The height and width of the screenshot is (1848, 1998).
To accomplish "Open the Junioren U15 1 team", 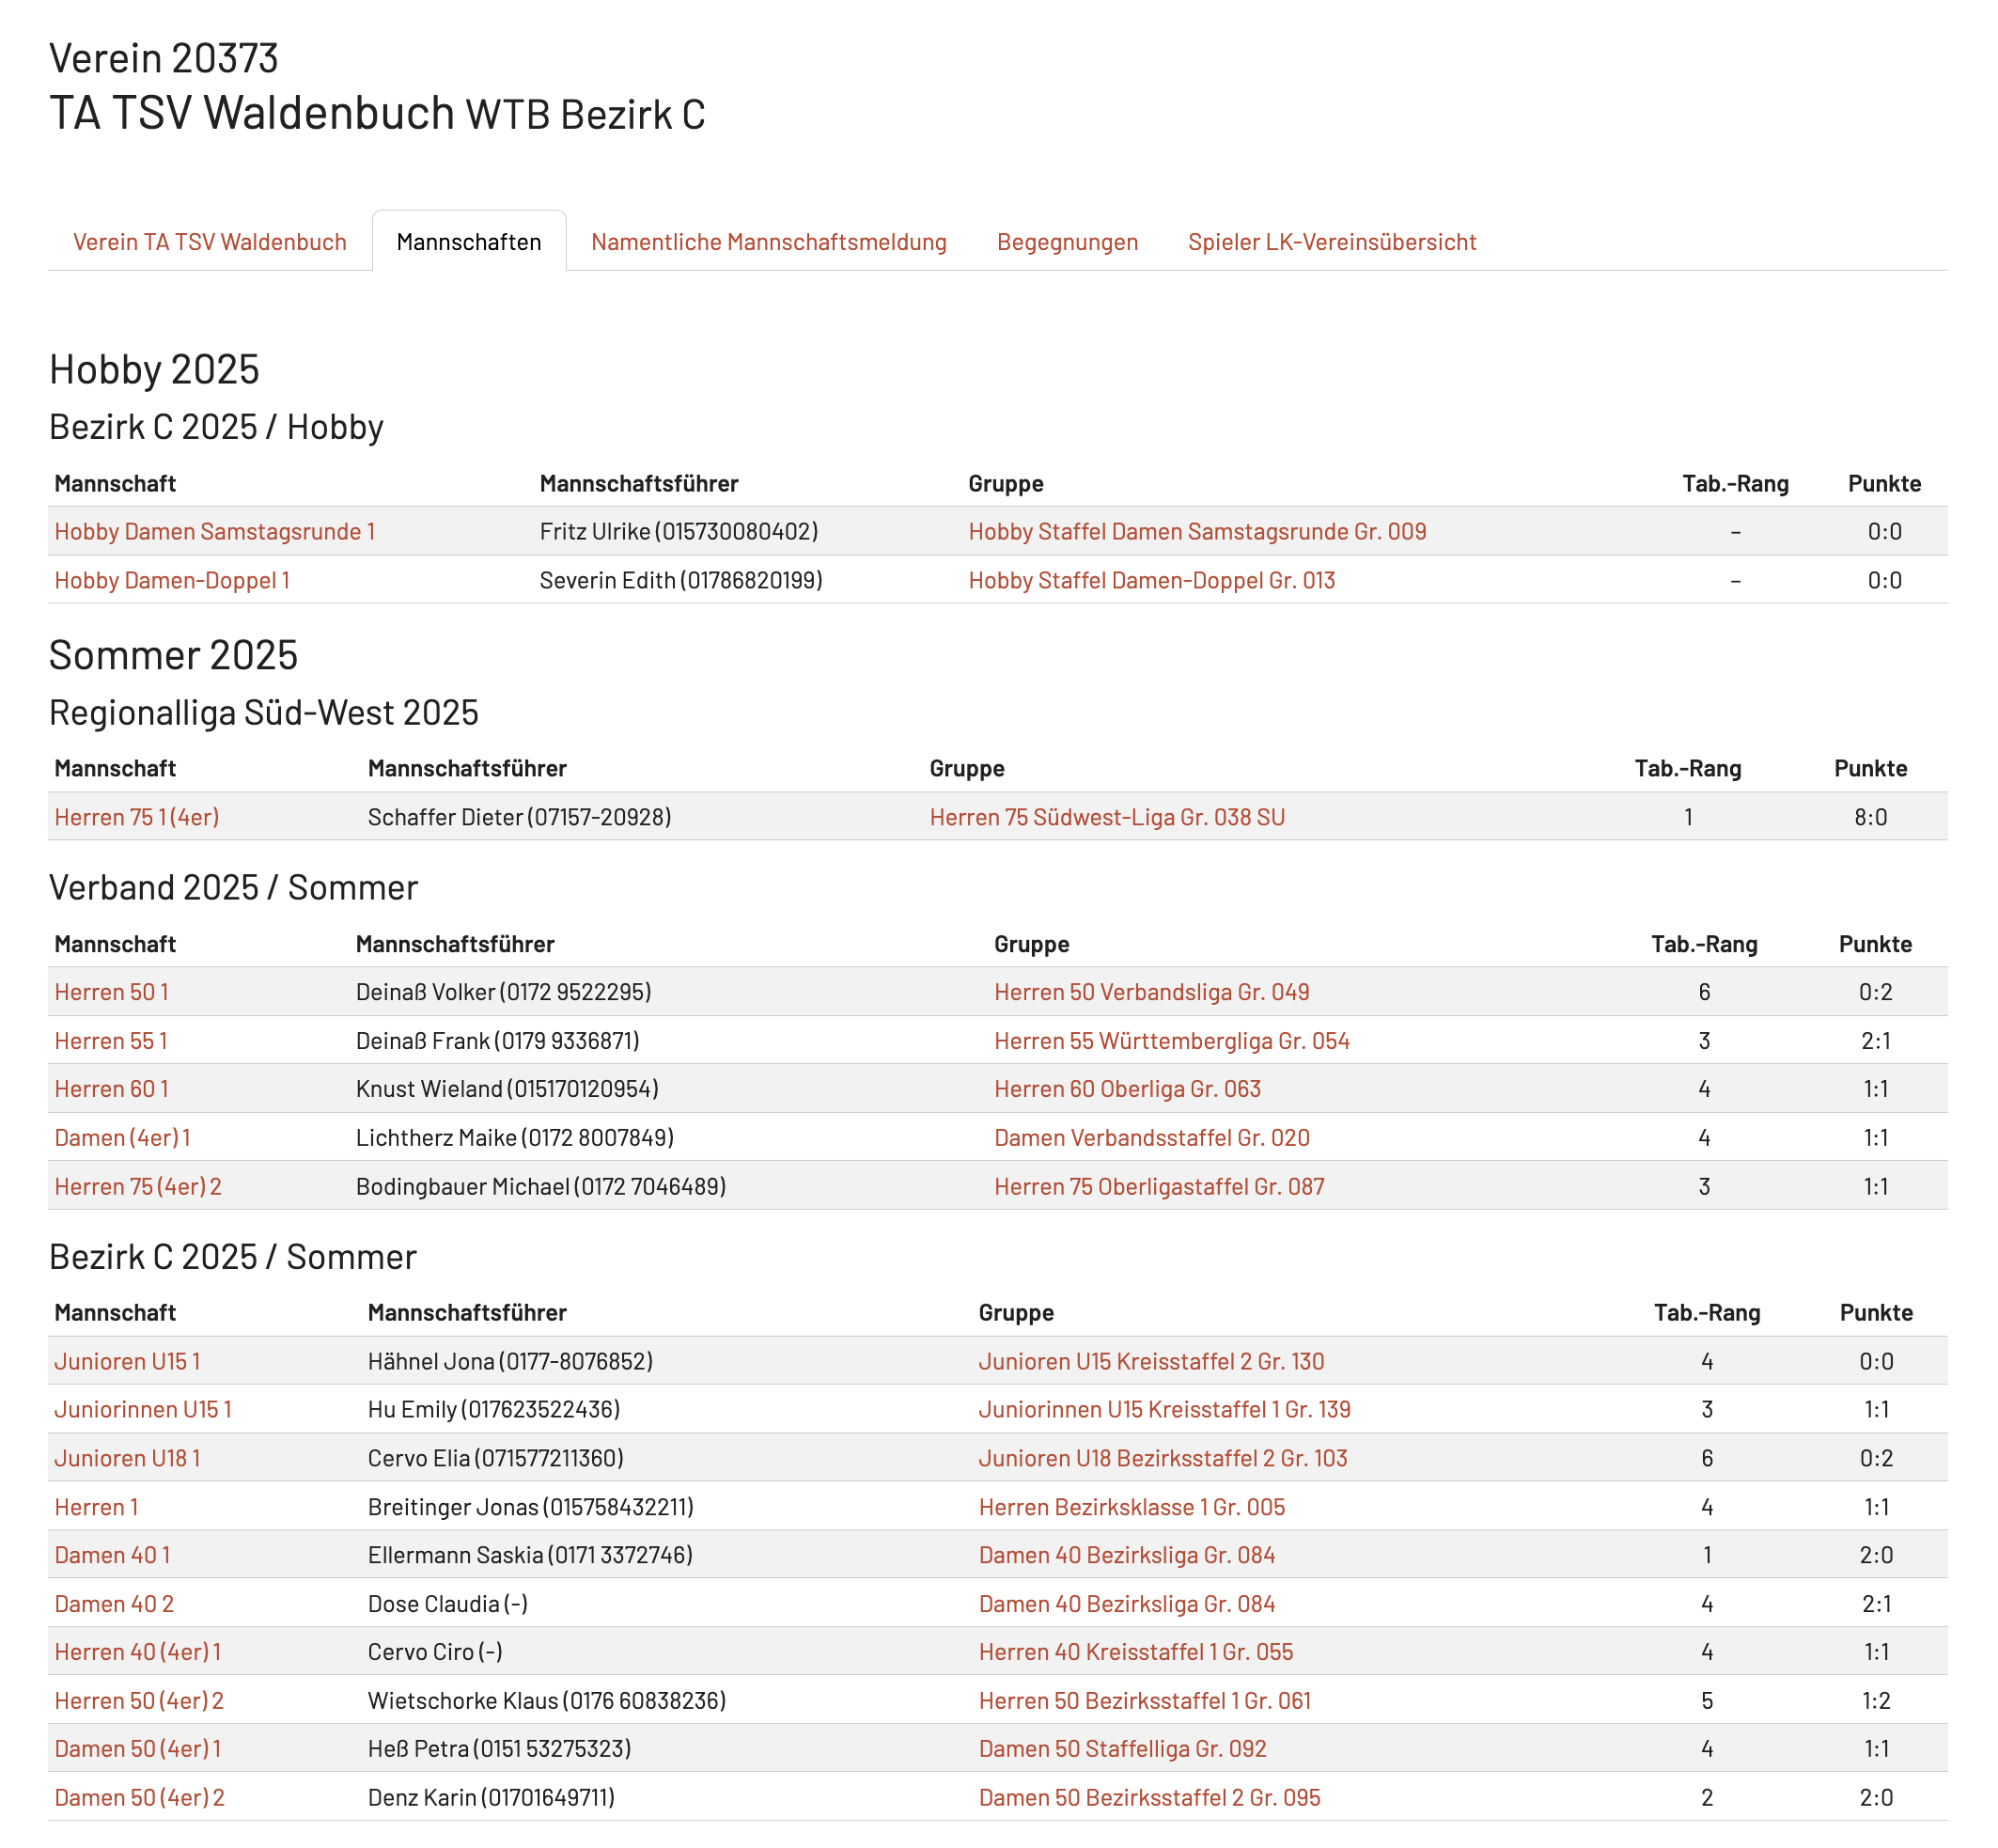I will coord(127,1361).
